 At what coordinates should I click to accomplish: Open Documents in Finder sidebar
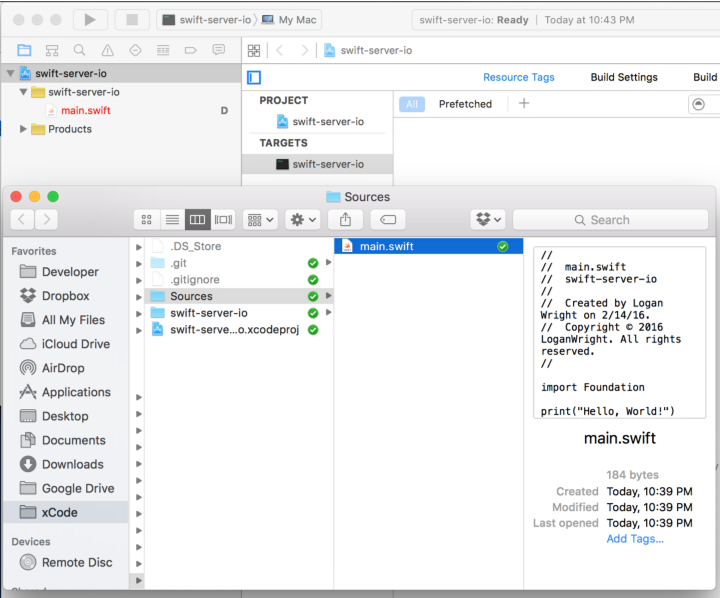tap(65, 440)
